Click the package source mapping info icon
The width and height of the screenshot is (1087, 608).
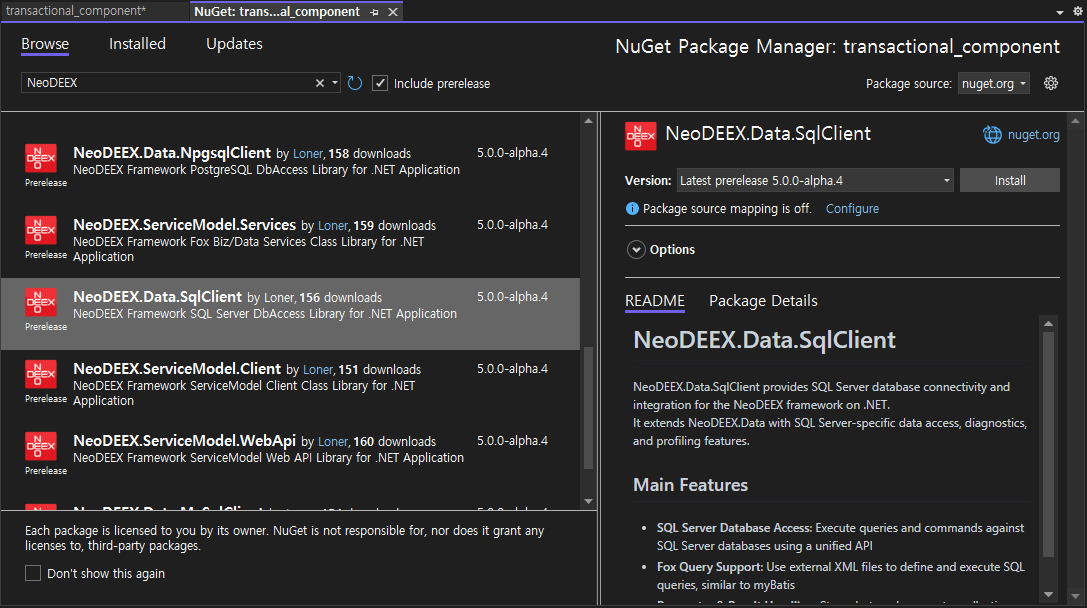[x=632, y=209]
